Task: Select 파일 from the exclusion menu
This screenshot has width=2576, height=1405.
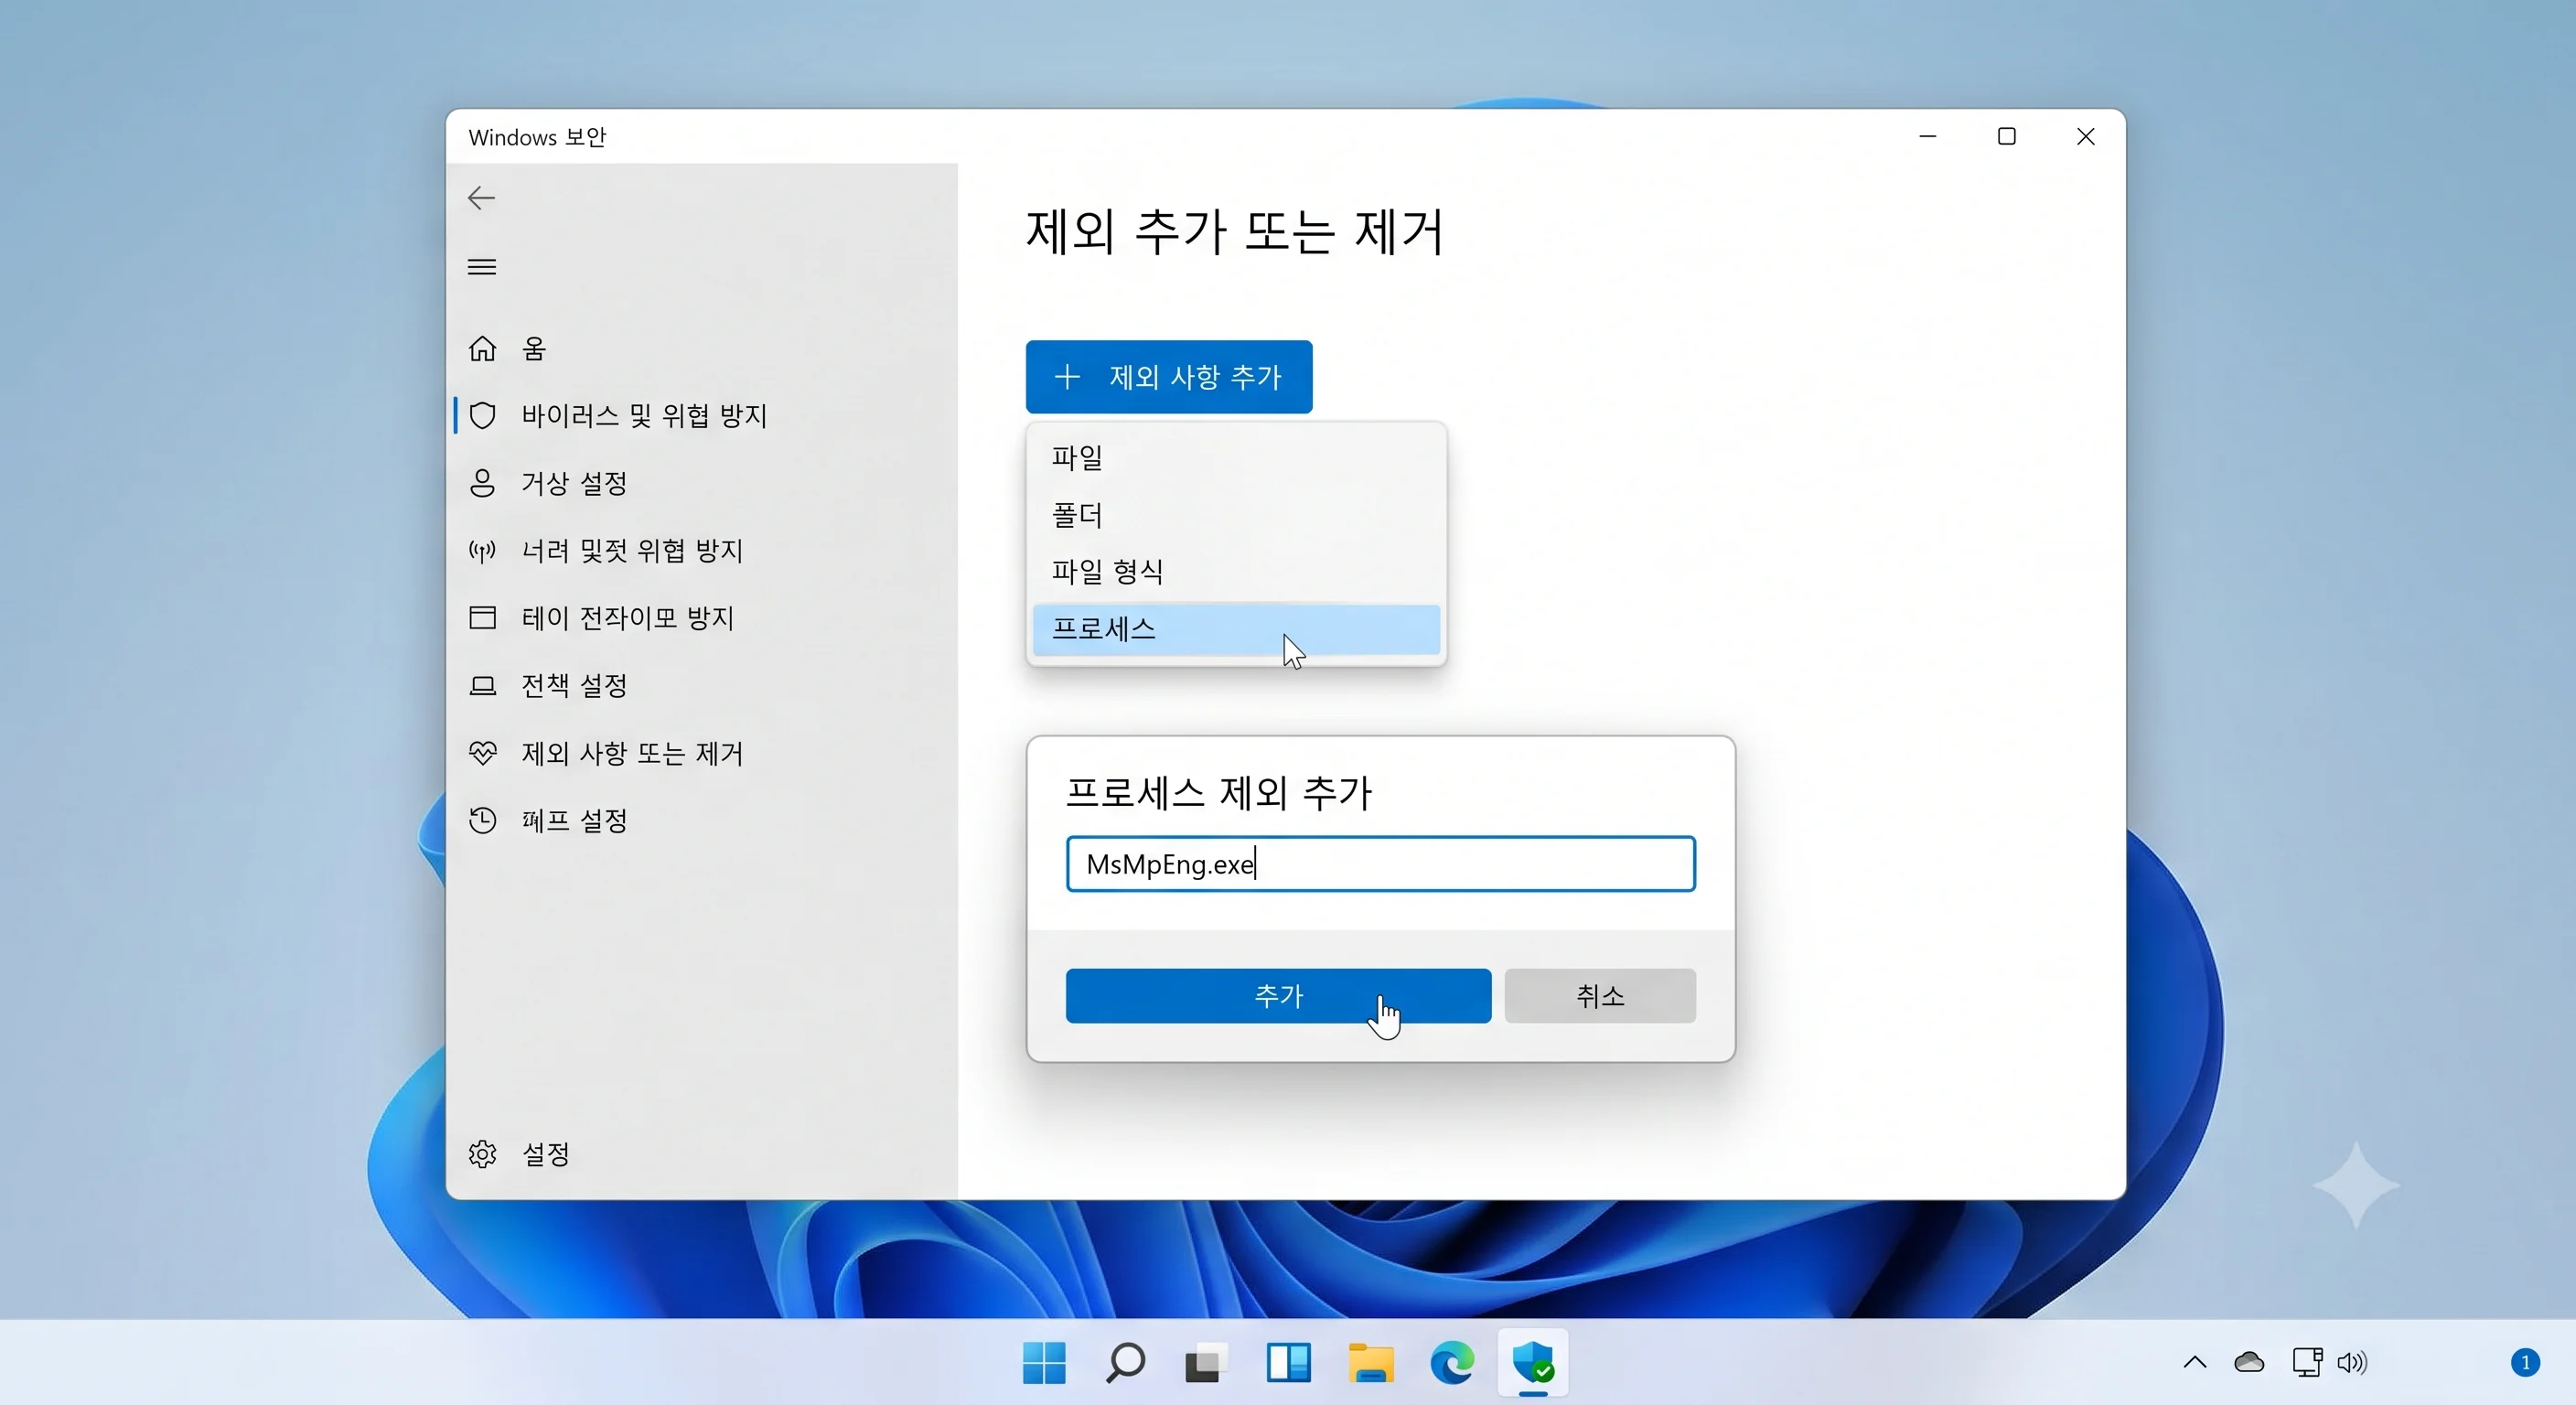Action: (1236, 457)
